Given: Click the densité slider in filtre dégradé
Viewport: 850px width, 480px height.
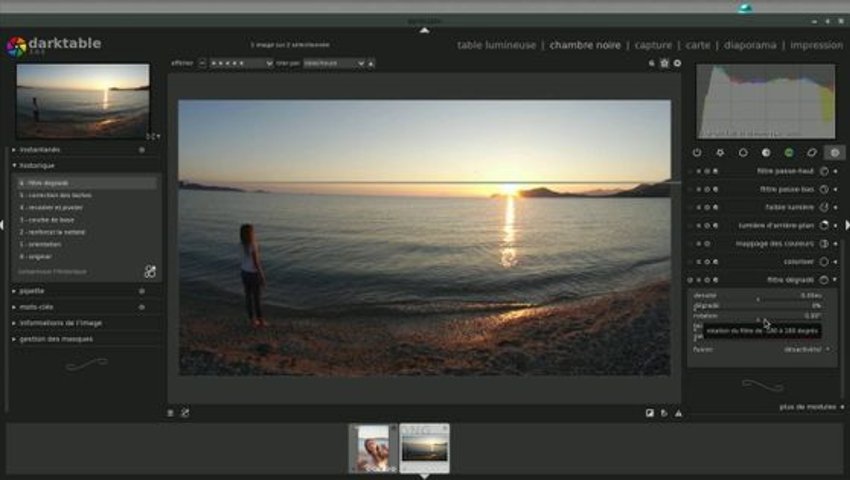Looking at the screenshot, I should [758, 296].
